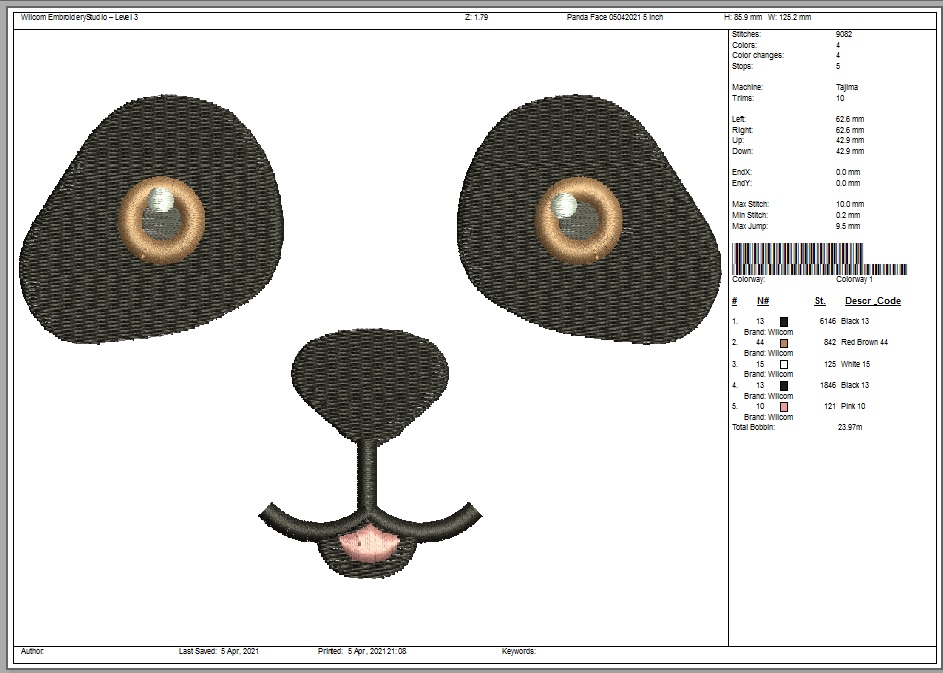This screenshot has width=943, height=673.
Task: Click the N# column header
Action: (x=763, y=301)
